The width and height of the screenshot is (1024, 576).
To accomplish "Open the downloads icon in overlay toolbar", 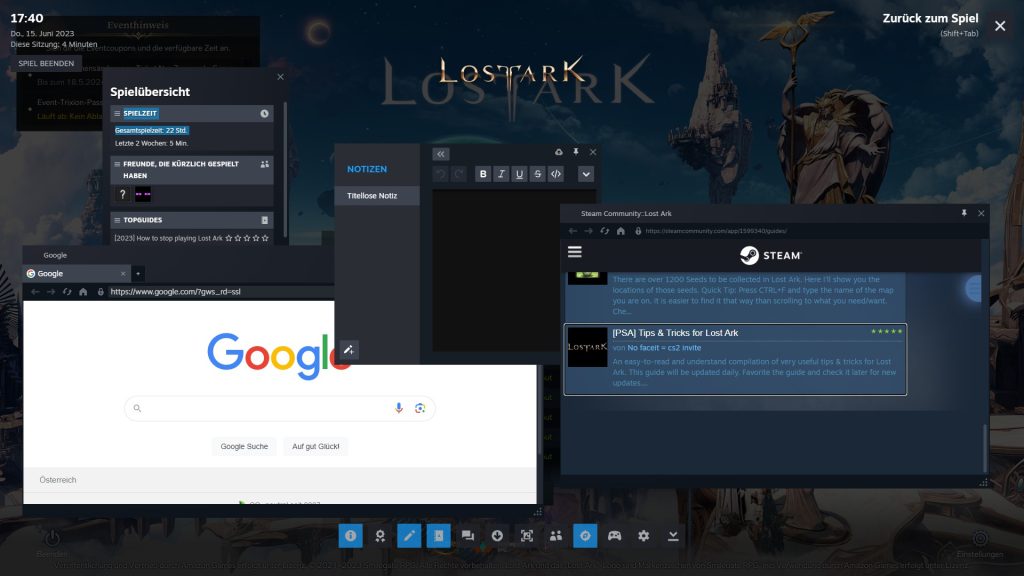I will point(498,536).
